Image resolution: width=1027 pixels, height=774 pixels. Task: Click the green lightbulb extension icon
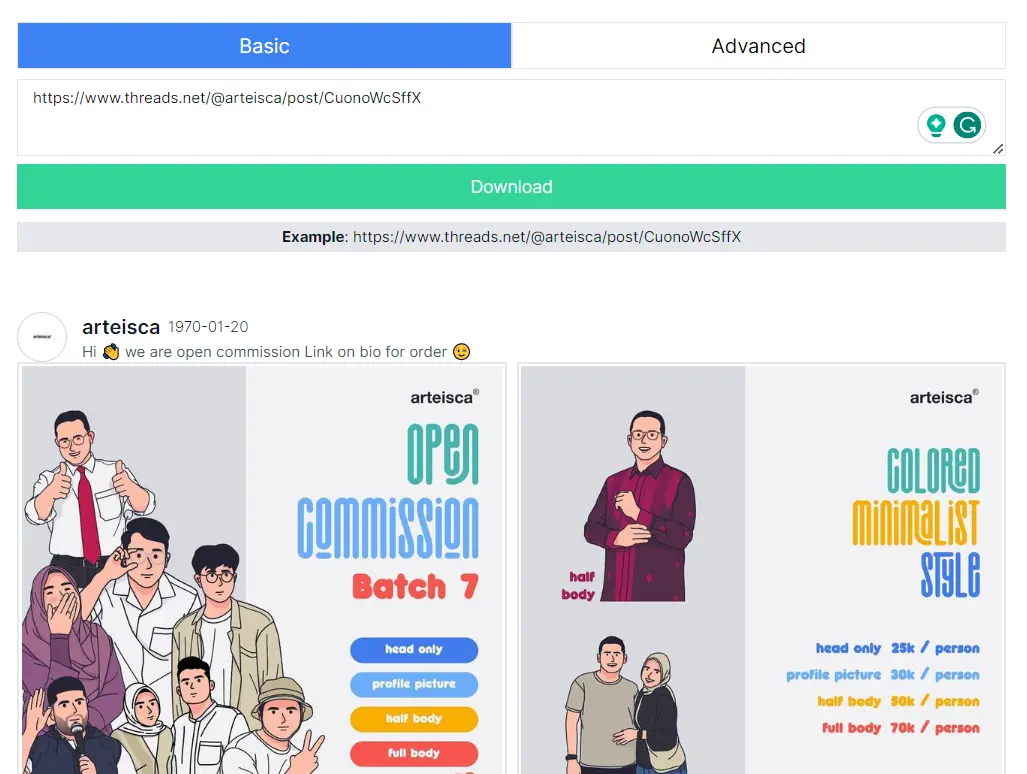[x=936, y=125]
